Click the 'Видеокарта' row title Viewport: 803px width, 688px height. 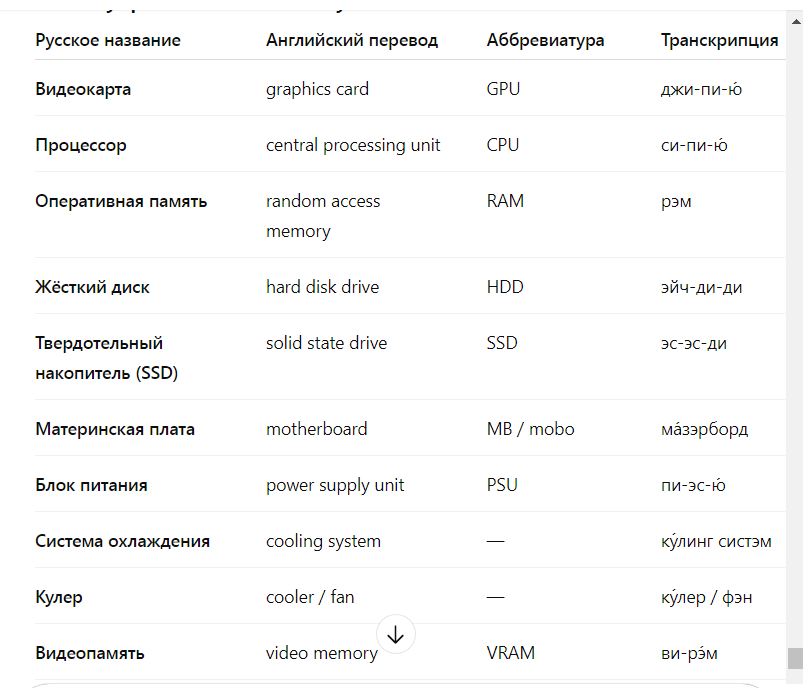pyautogui.click(x=83, y=89)
